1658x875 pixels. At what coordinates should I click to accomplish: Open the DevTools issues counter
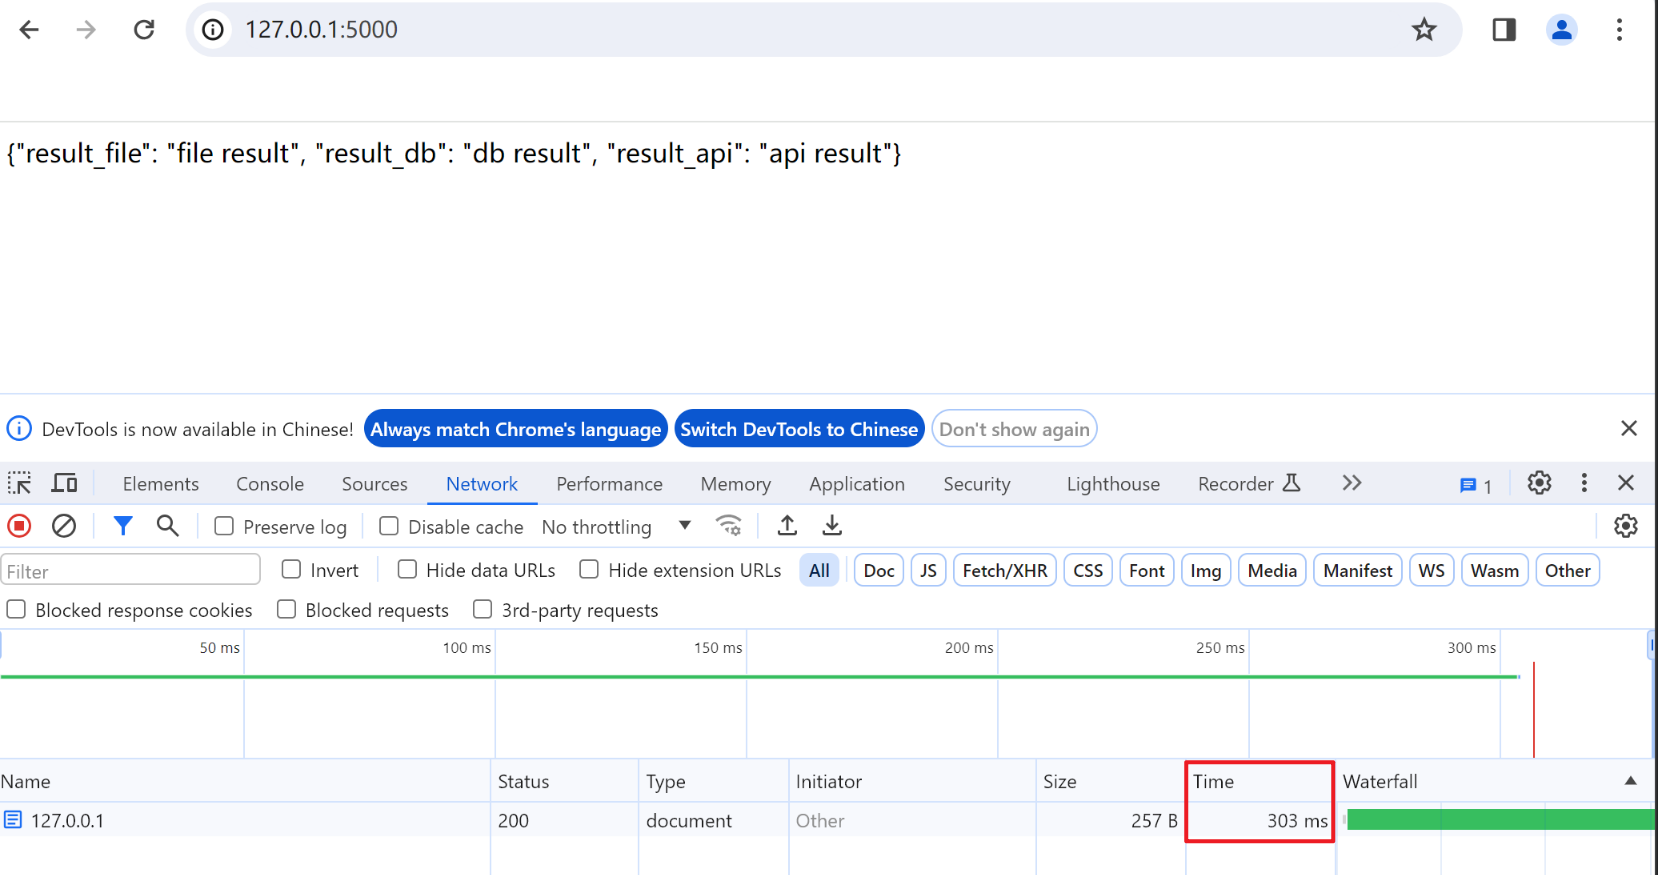pyautogui.click(x=1476, y=485)
